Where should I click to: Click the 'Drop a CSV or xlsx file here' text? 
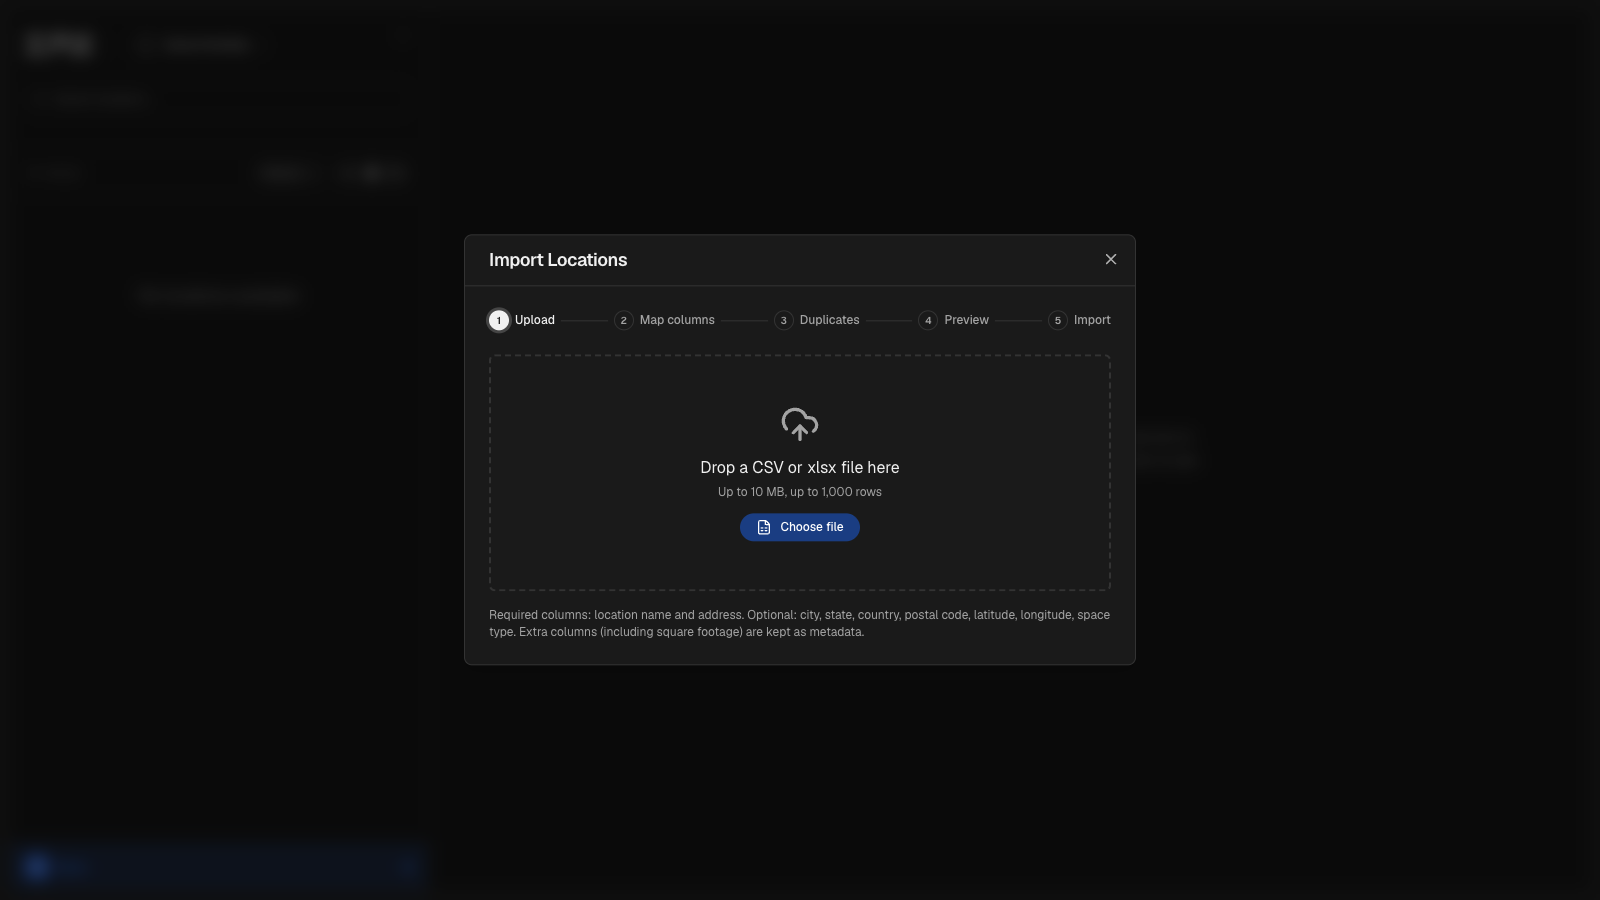point(800,467)
